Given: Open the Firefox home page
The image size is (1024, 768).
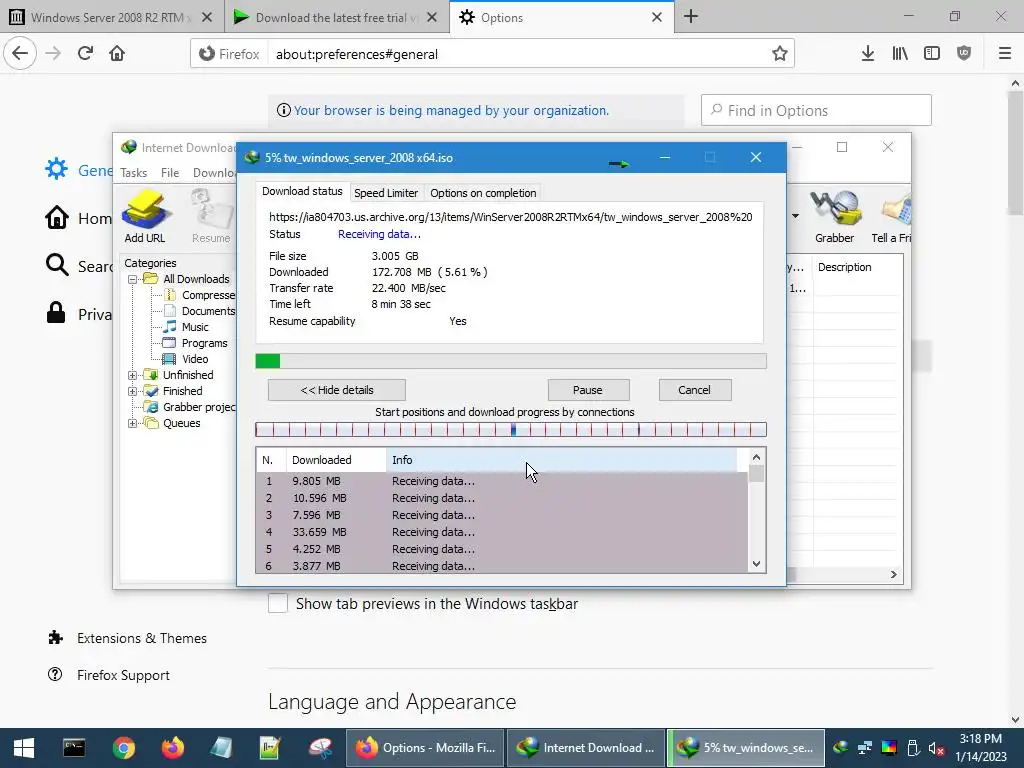Looking at the screenshot, I should 117,54.
